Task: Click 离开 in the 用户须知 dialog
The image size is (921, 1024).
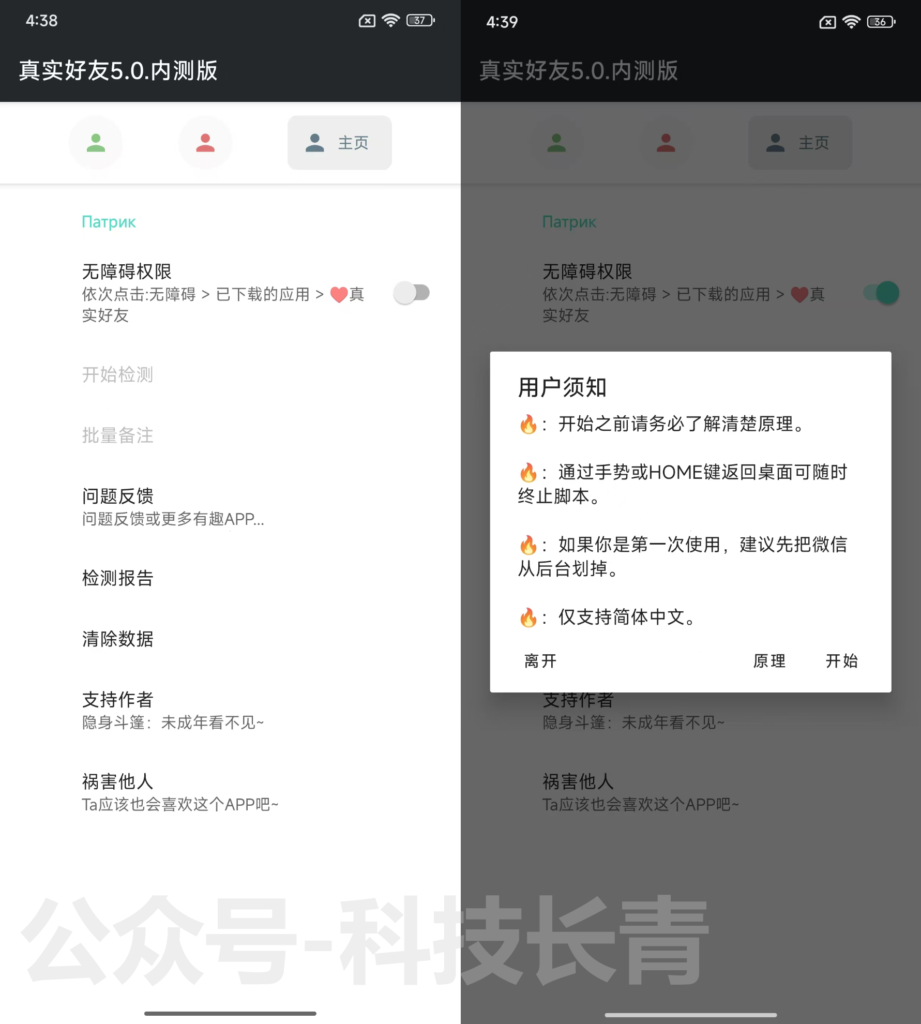Action: pos(540,661)
